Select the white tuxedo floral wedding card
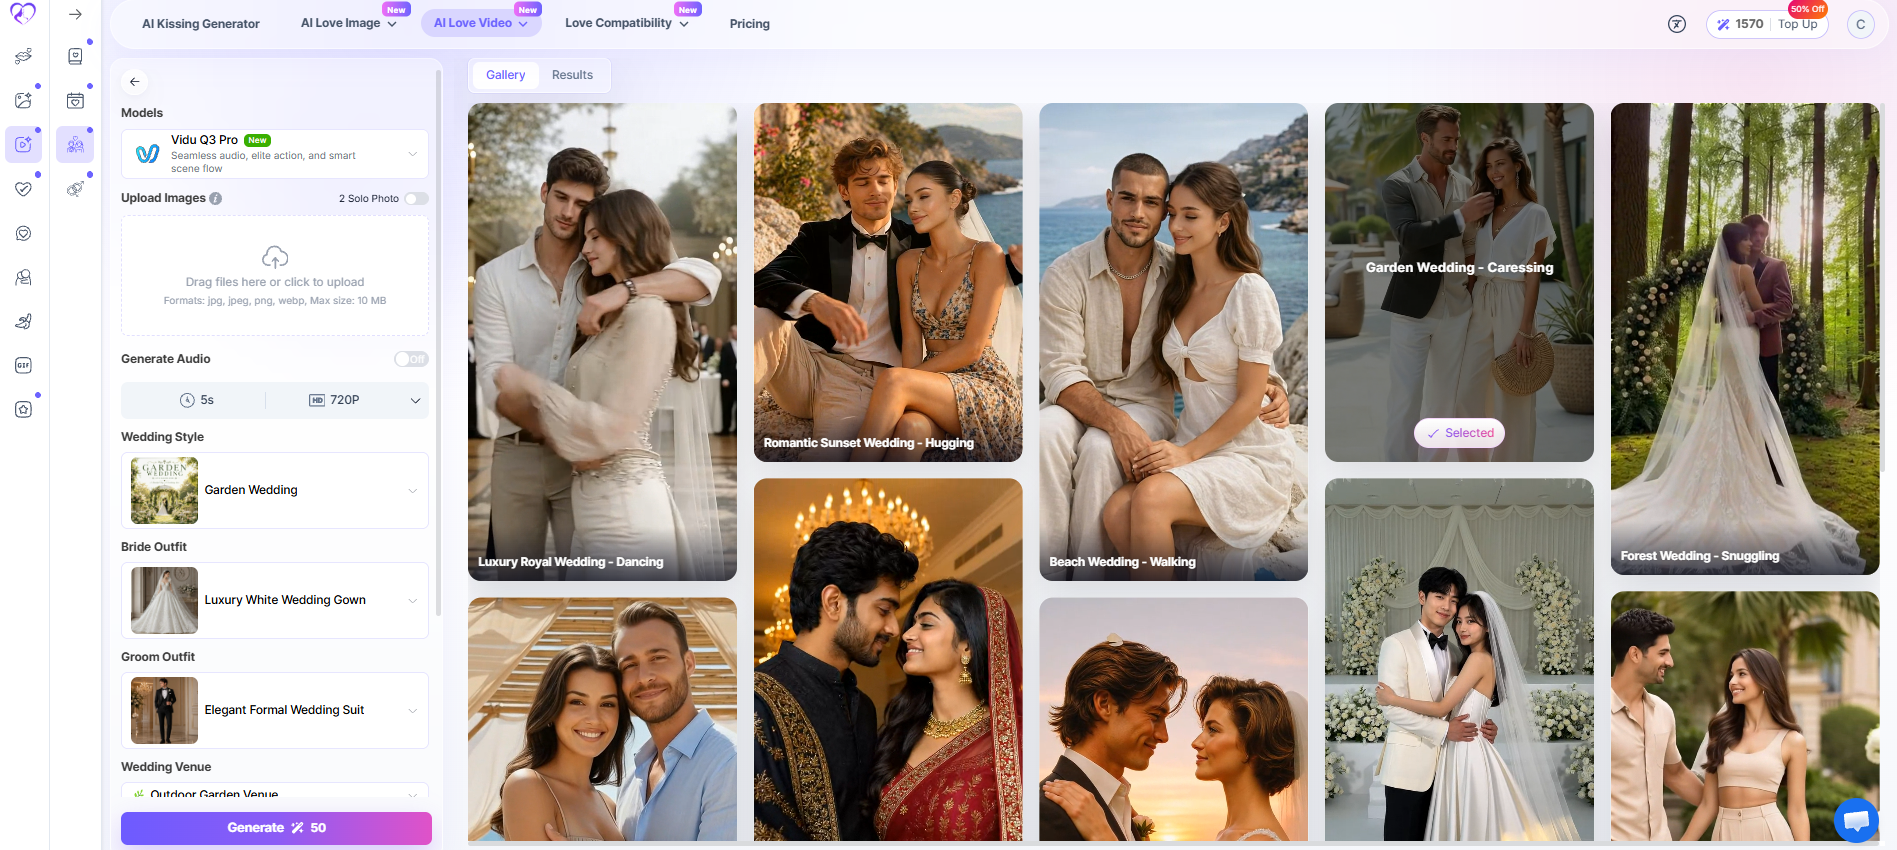 click(1459, 660)
